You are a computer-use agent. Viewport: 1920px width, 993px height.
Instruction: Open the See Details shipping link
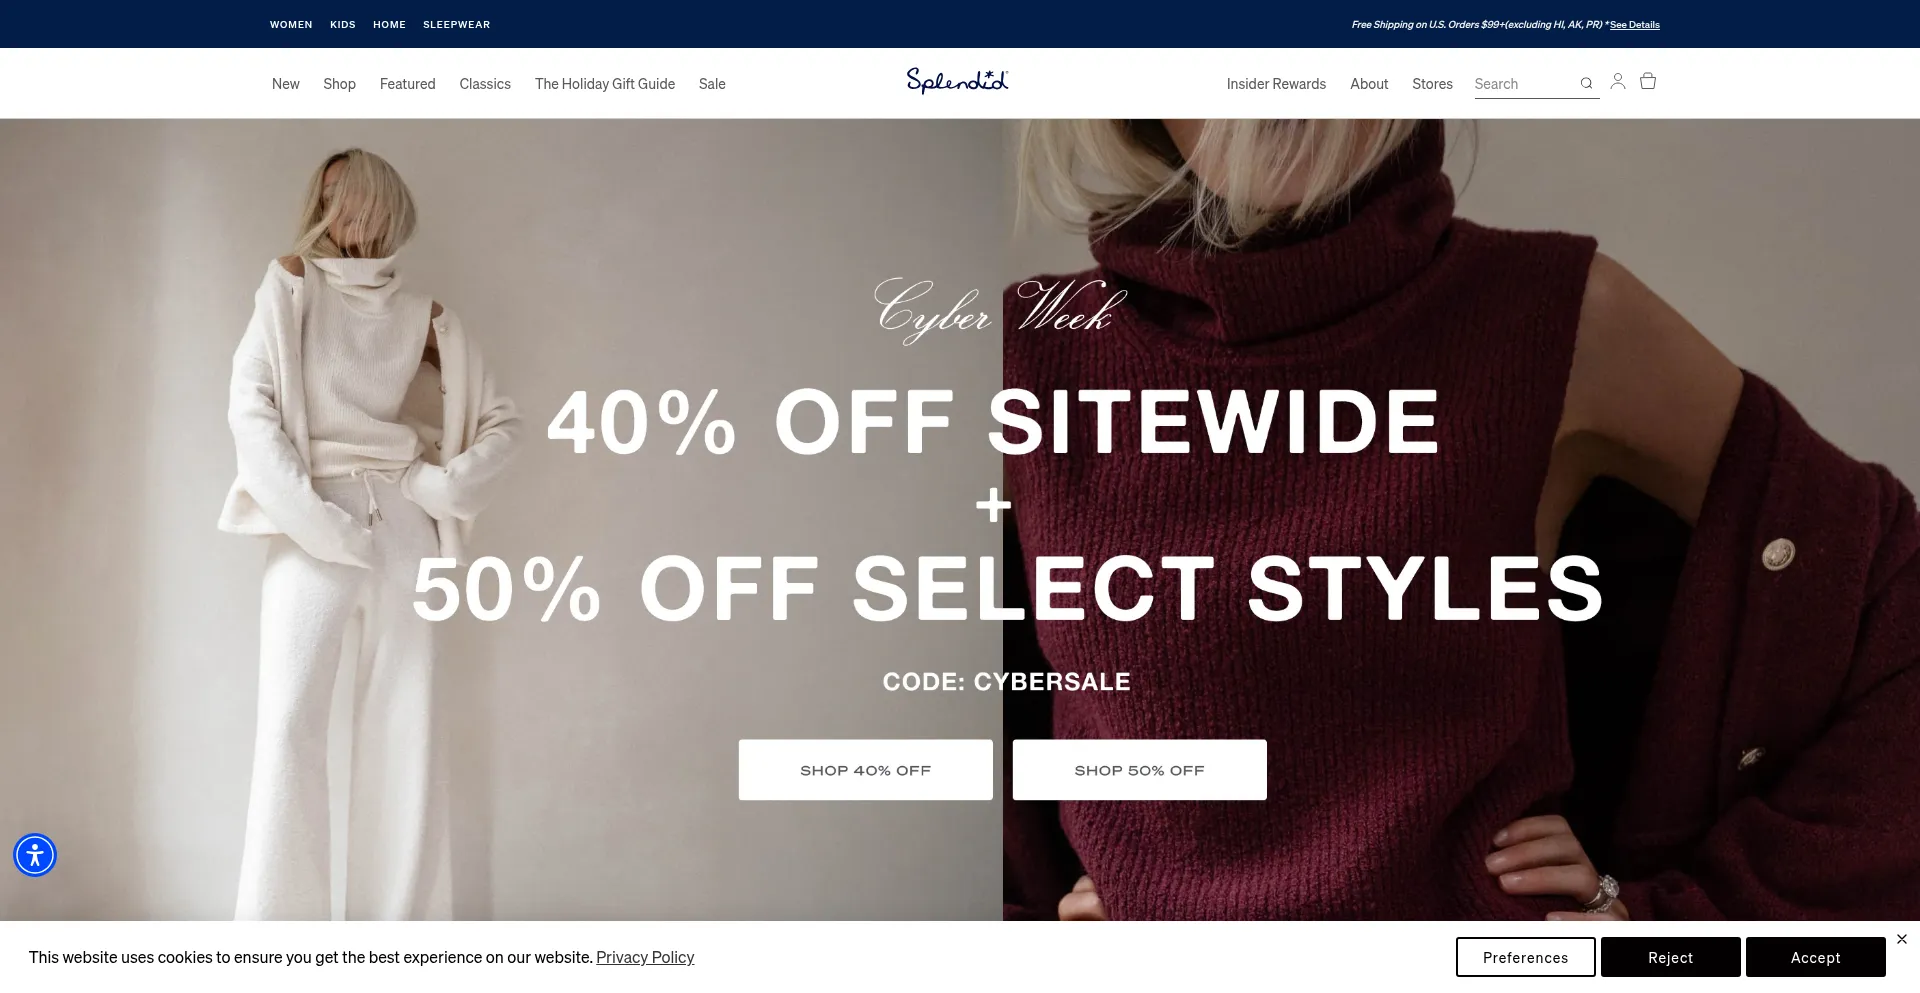tap(1635, 25)
